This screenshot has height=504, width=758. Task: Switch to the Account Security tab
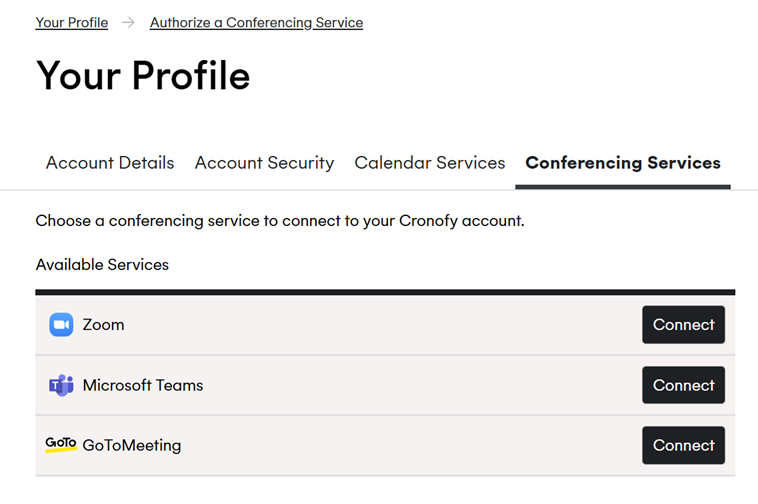[264, 163]
